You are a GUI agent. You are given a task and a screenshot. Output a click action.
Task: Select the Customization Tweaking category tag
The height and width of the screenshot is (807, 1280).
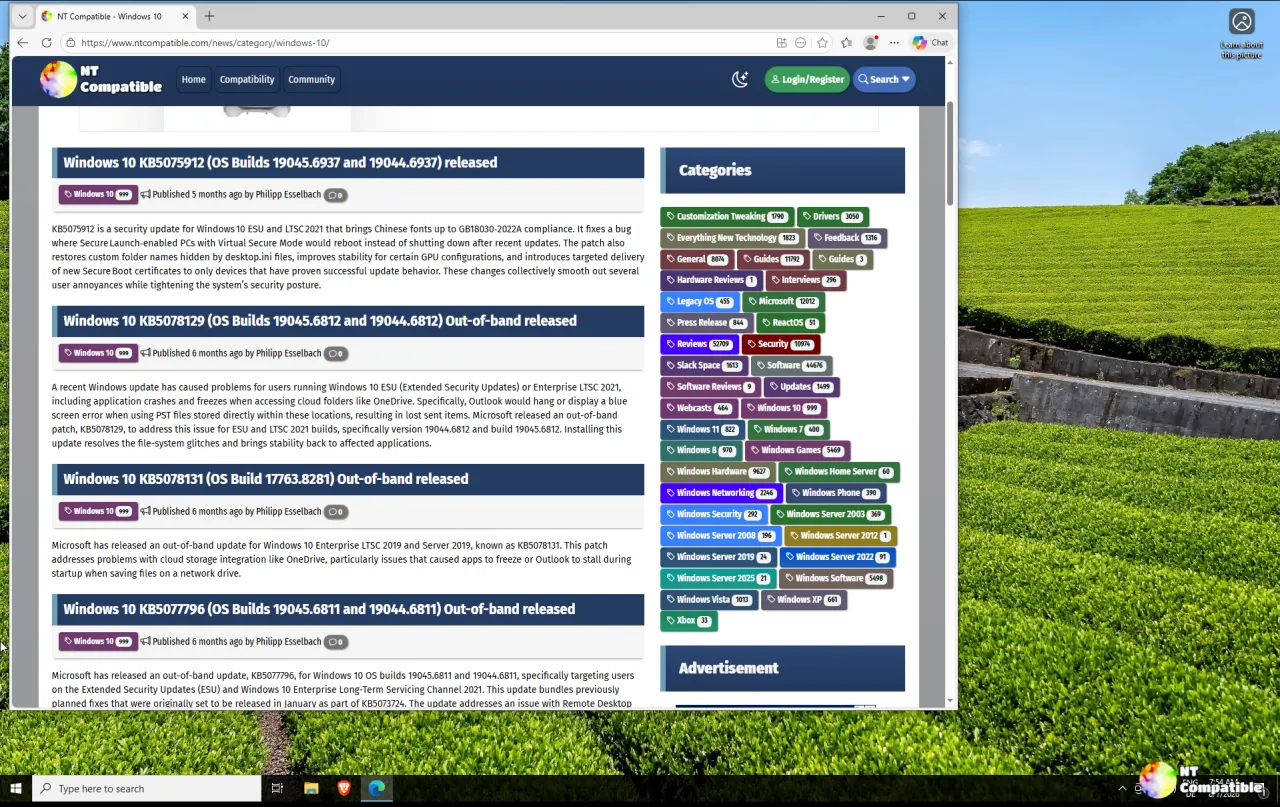coord(727,217)
